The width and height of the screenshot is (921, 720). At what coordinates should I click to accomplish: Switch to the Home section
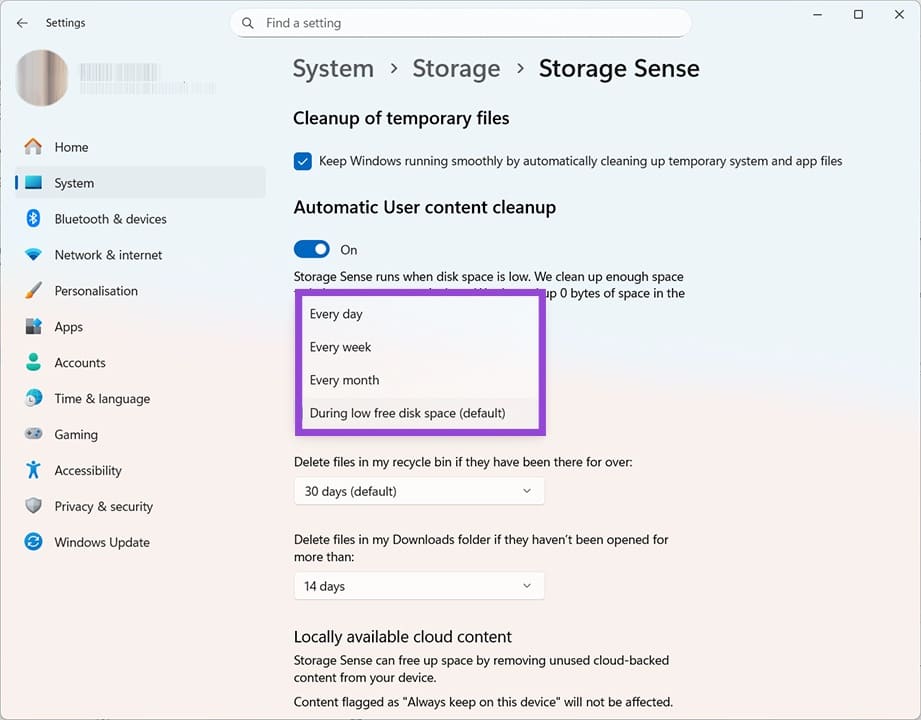(x=70, y=146)
